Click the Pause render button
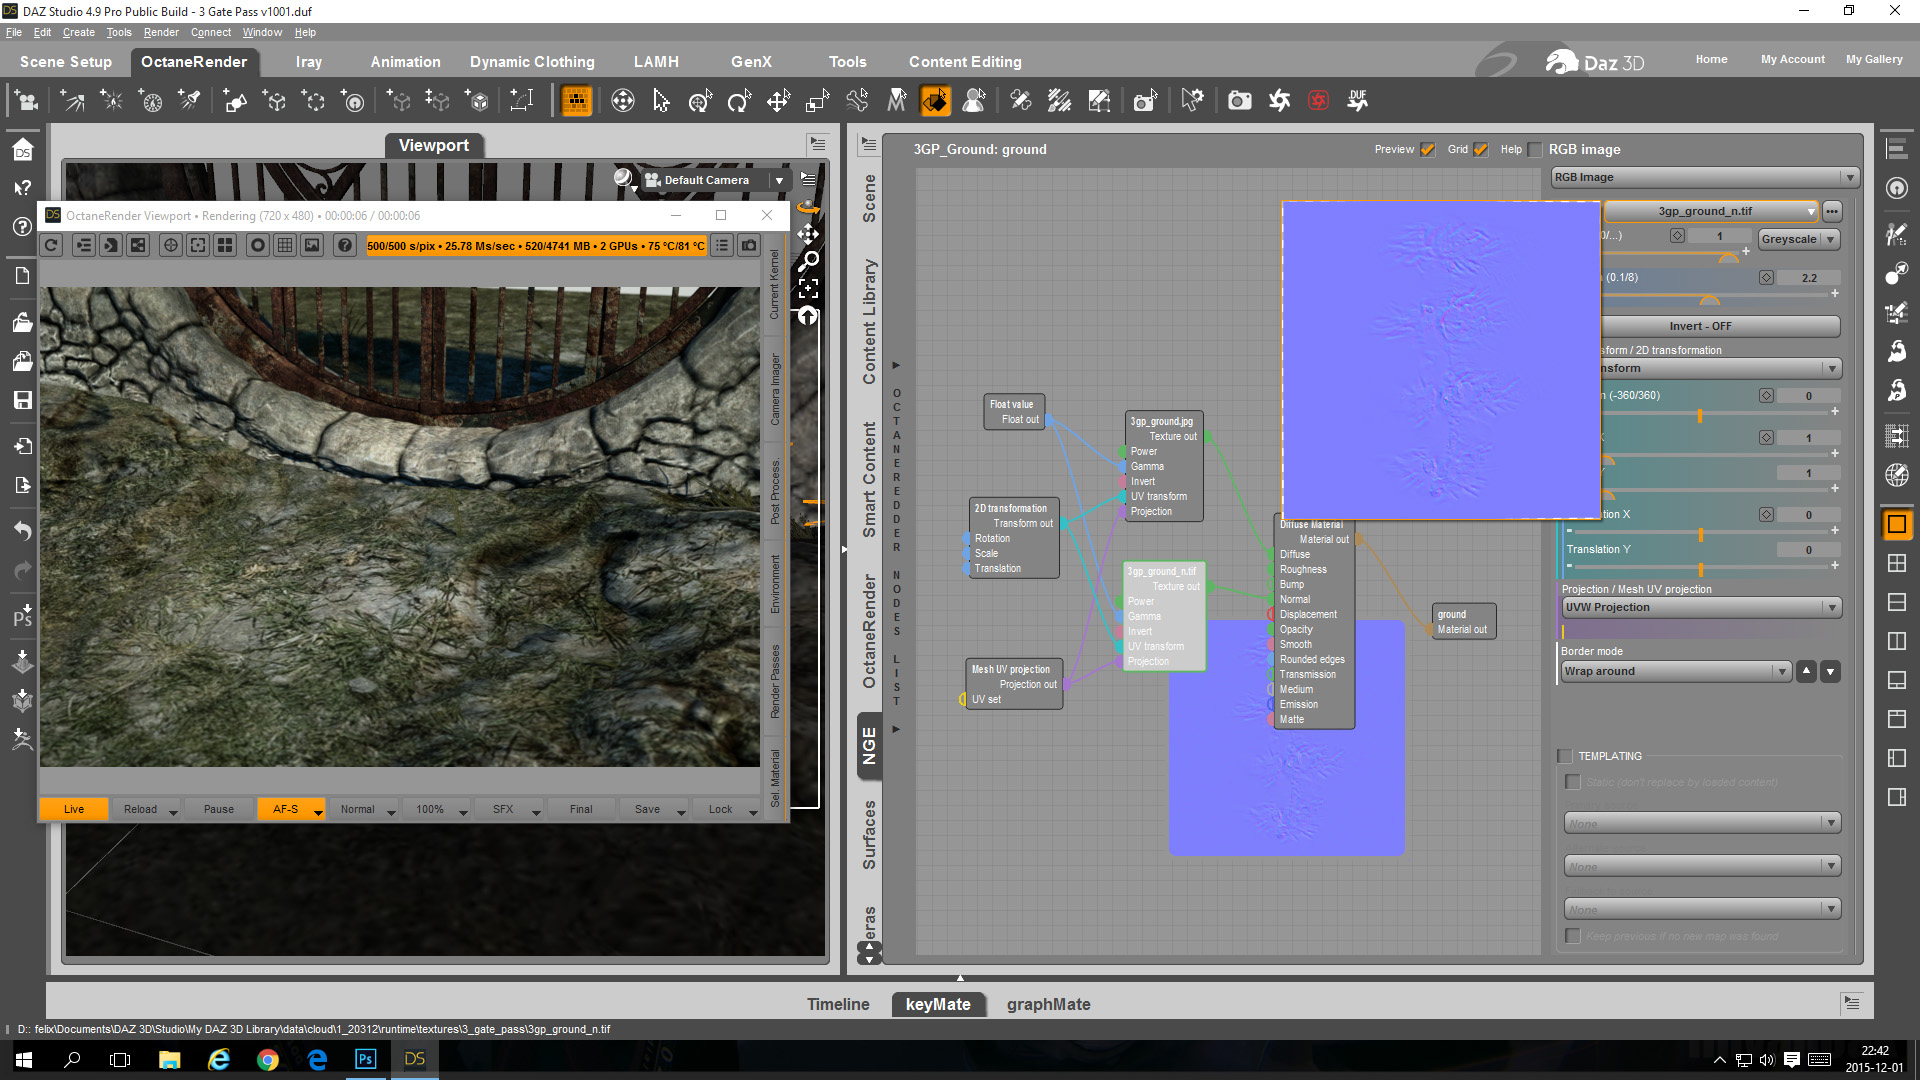This screenshot has width=1920, height=1080. (x=218, y=809)
